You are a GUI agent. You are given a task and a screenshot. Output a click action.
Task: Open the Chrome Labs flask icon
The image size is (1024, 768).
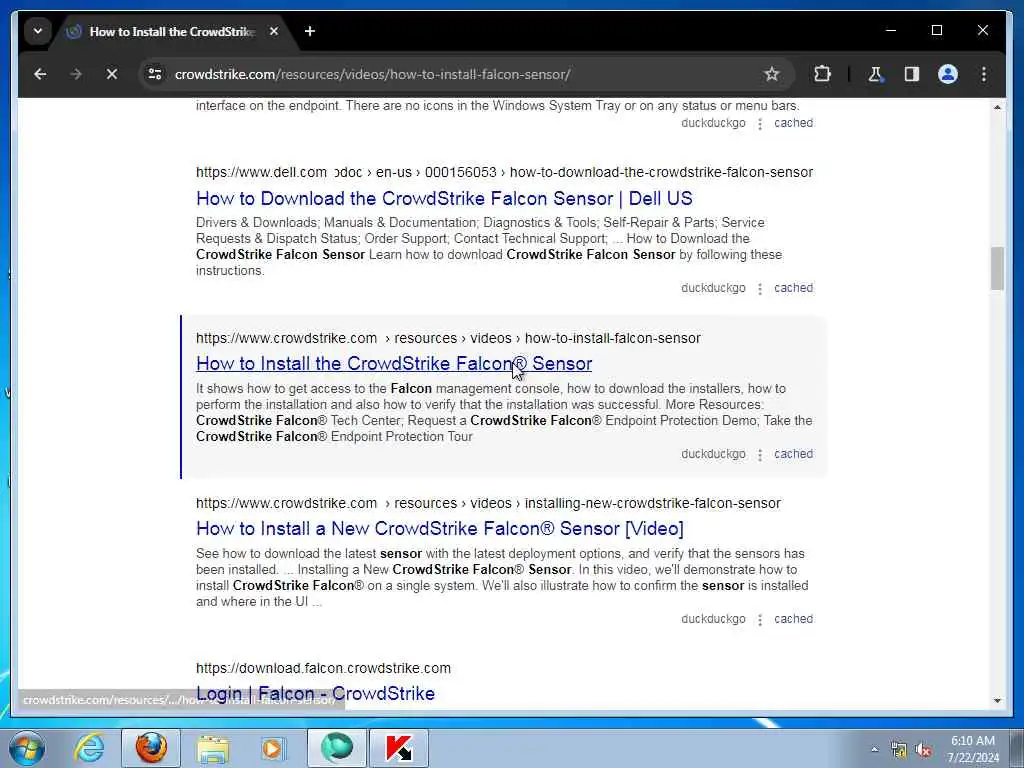click(x=875, y=74)
